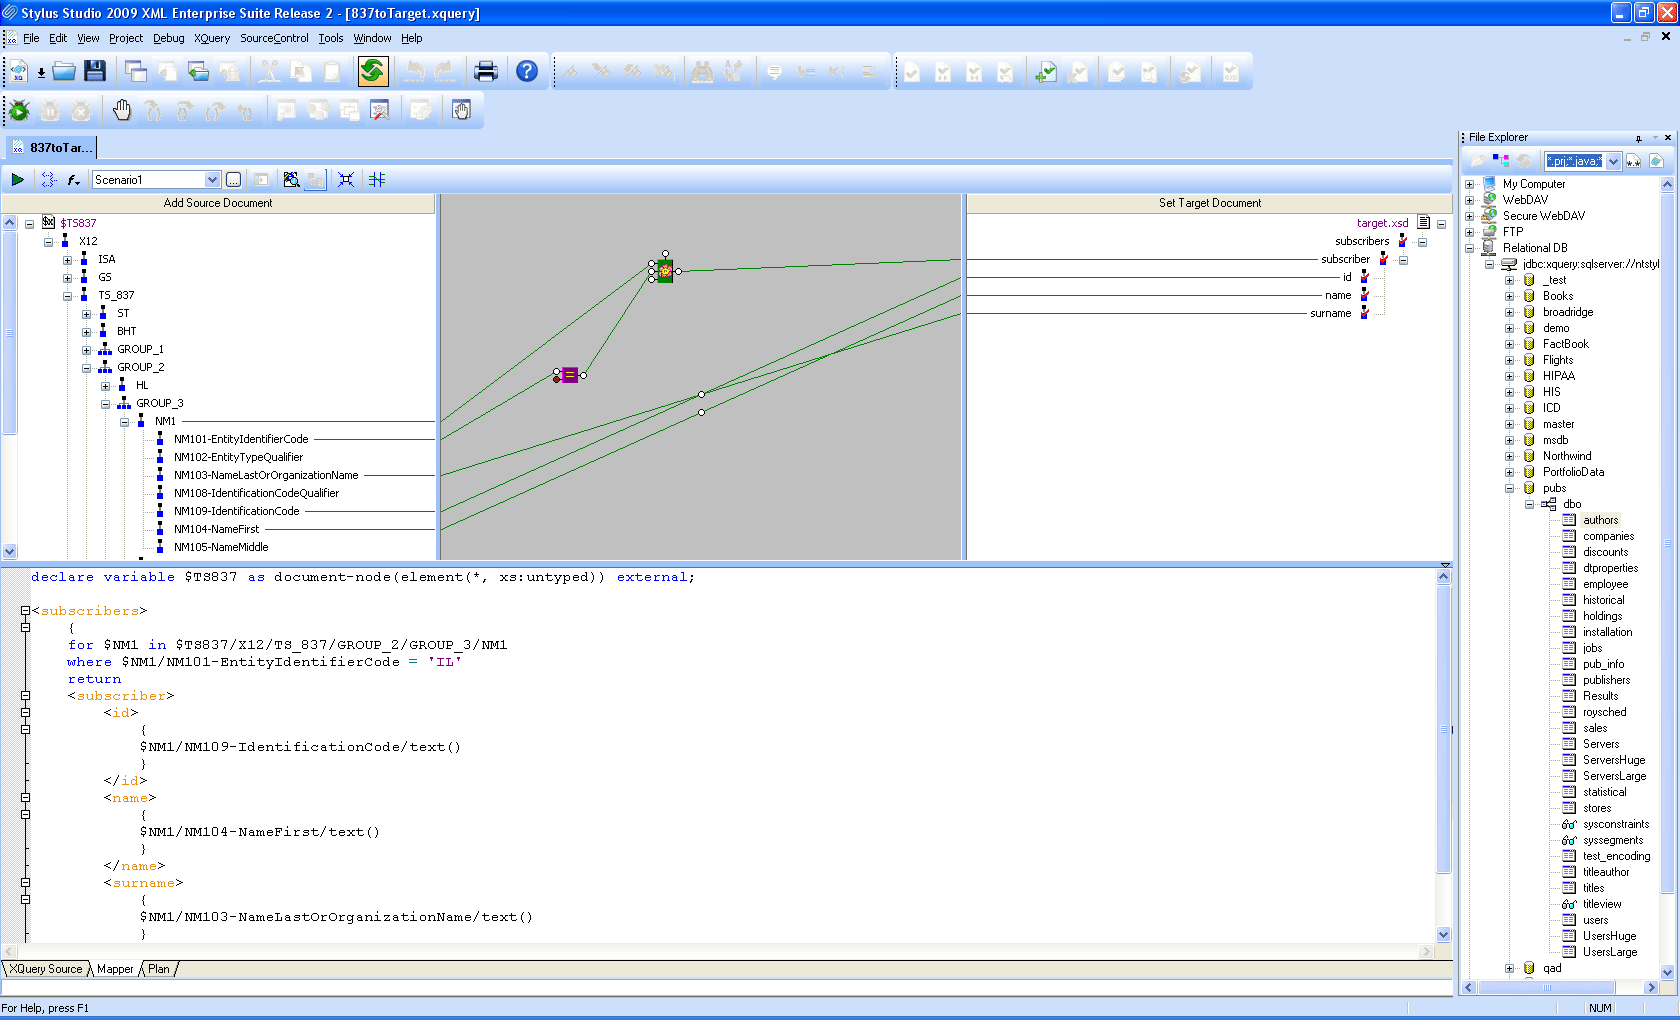The height and width of the screenshot is (1020, 1680).
Task: Click the Open folder icon in toolbar
Action: tap(64, 71)
